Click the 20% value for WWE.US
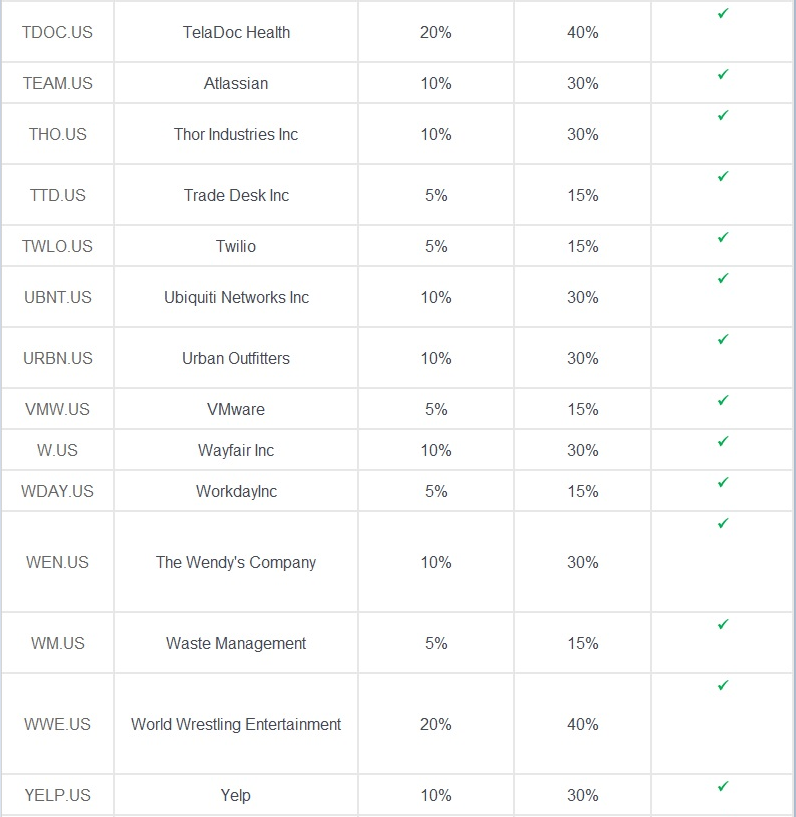 click(436, 724)
